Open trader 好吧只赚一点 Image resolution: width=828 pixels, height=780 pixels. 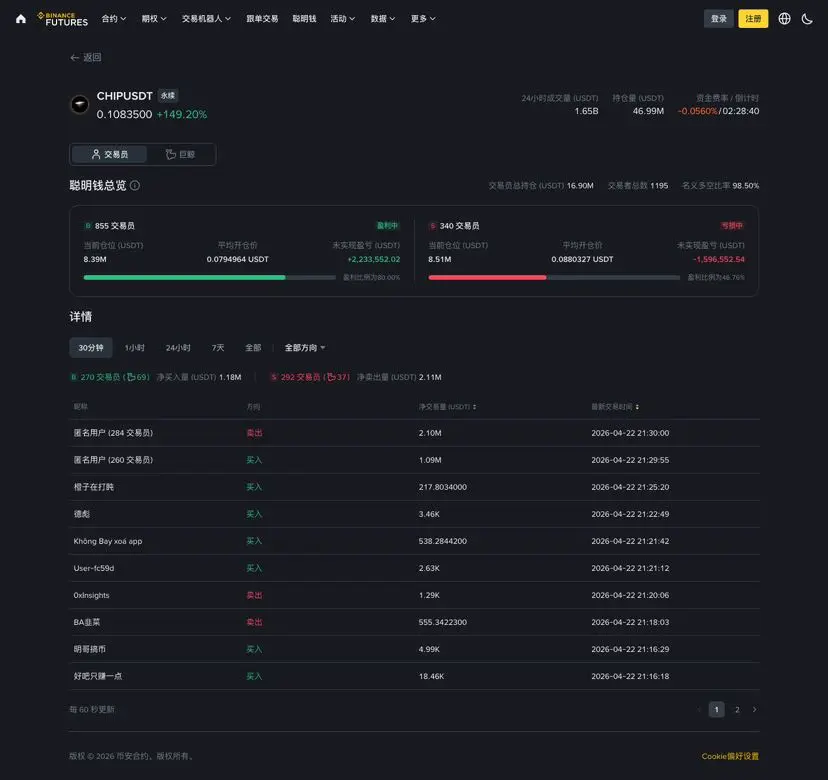[98, 676]
